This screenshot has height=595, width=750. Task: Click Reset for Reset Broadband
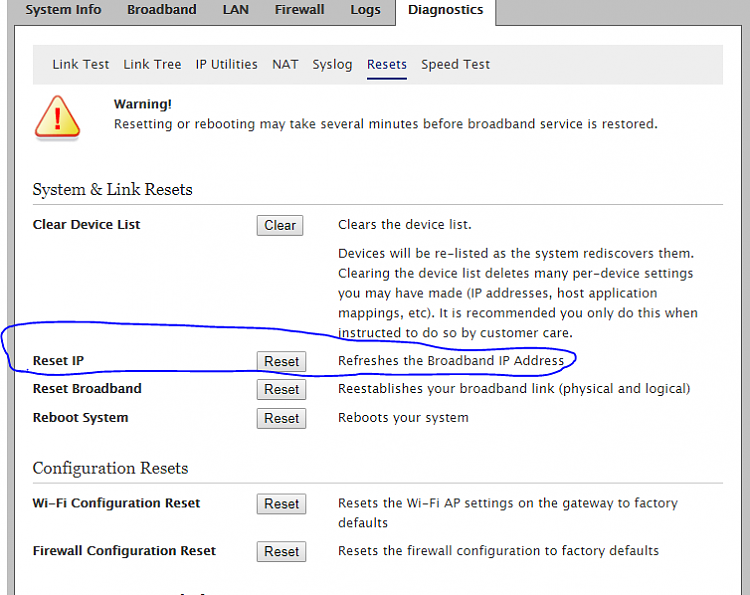pos(281,389)
